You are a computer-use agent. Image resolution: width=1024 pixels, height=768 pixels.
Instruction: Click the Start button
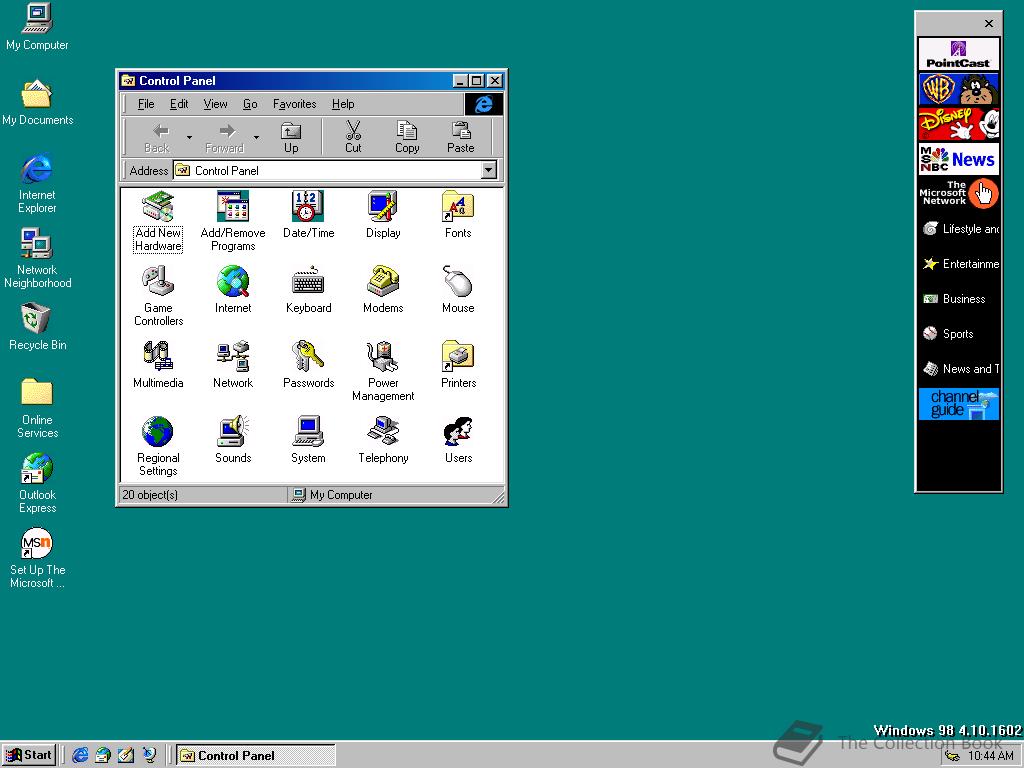coord(29,755)
